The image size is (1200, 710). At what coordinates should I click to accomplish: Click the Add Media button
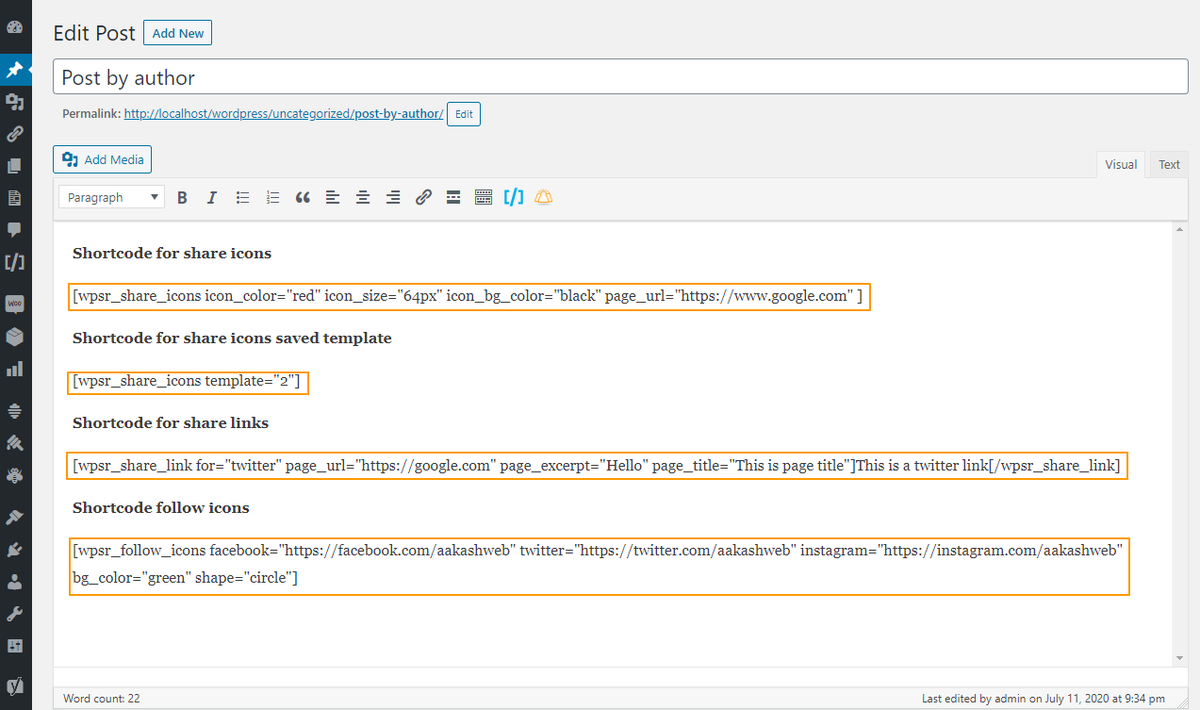pos(103,160)
